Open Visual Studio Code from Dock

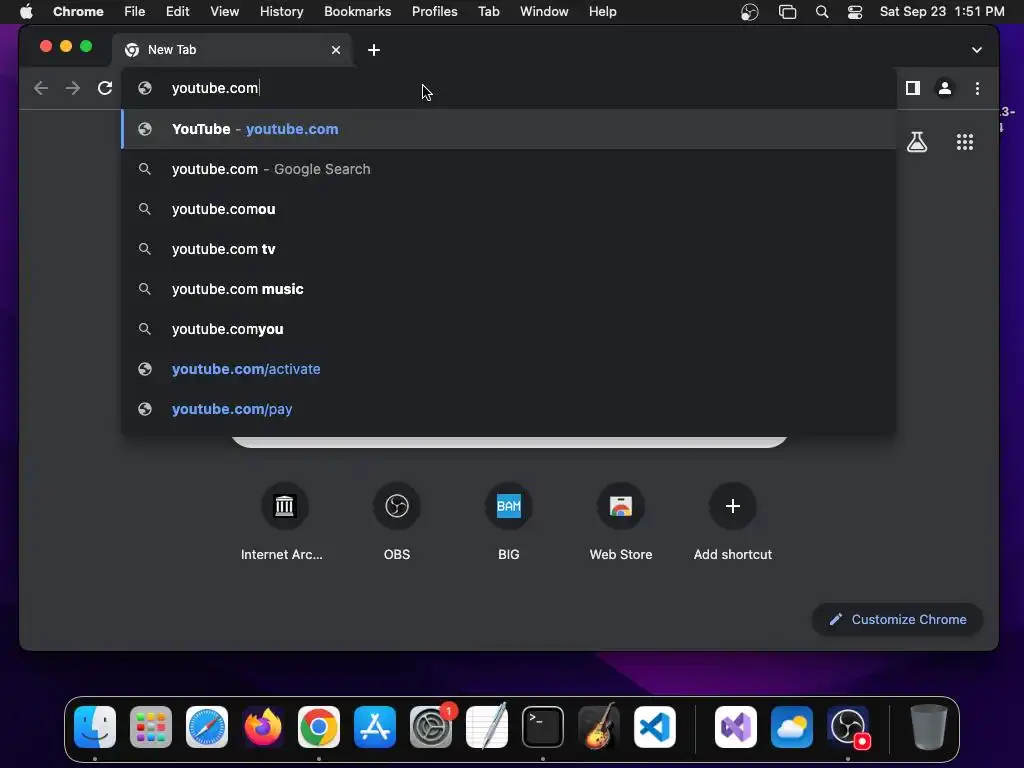coord(655,727)
